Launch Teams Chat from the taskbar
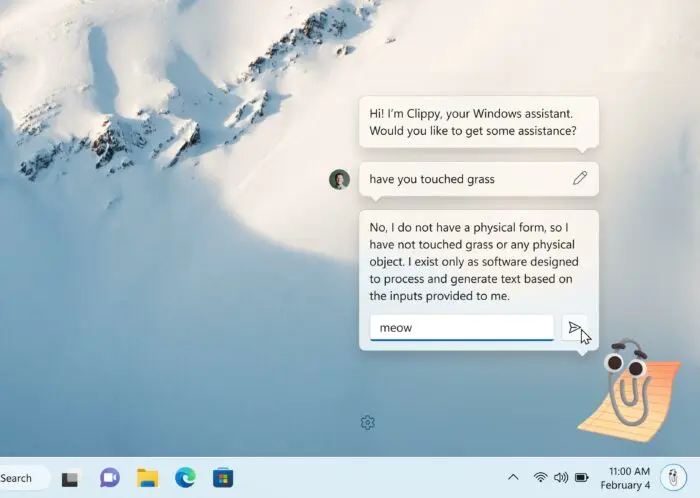 [x=109, y=478]
